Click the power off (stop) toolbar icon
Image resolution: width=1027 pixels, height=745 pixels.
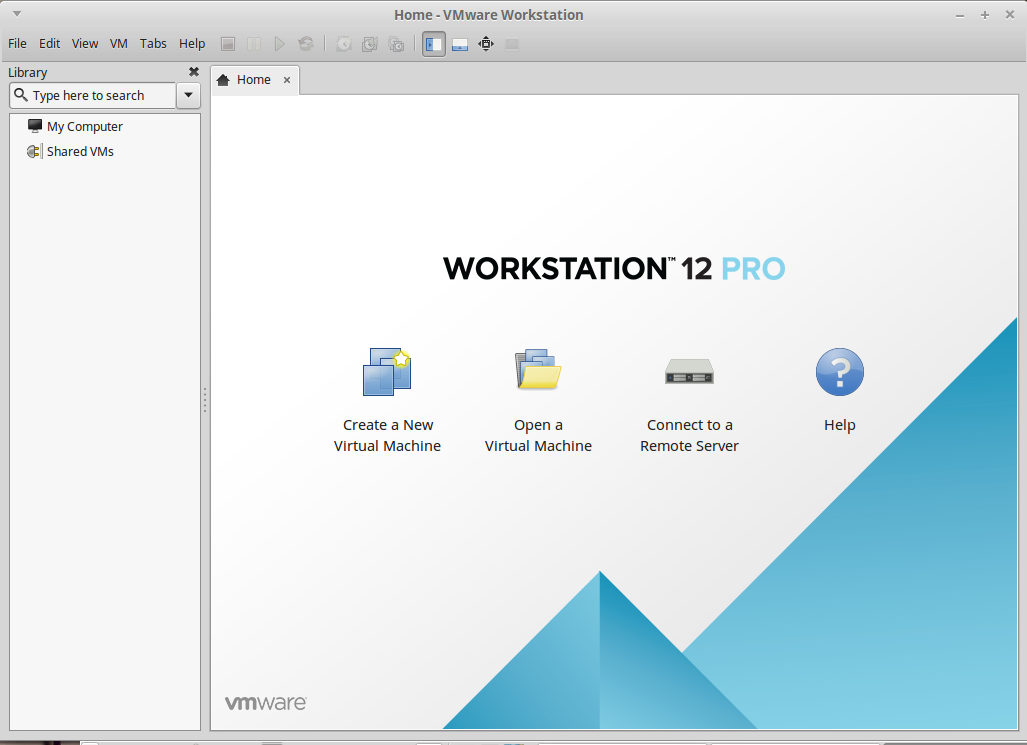pyautogui.click(x=228, y=44)
